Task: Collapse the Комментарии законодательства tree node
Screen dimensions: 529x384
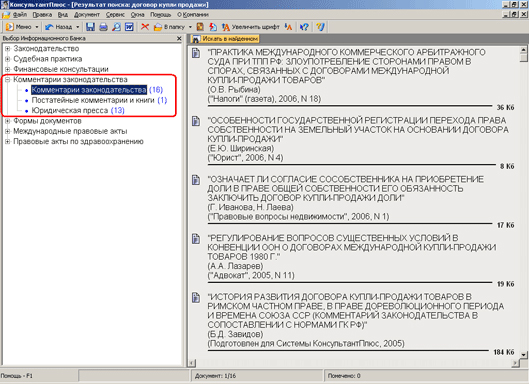Action: click(x=7, y=80)
